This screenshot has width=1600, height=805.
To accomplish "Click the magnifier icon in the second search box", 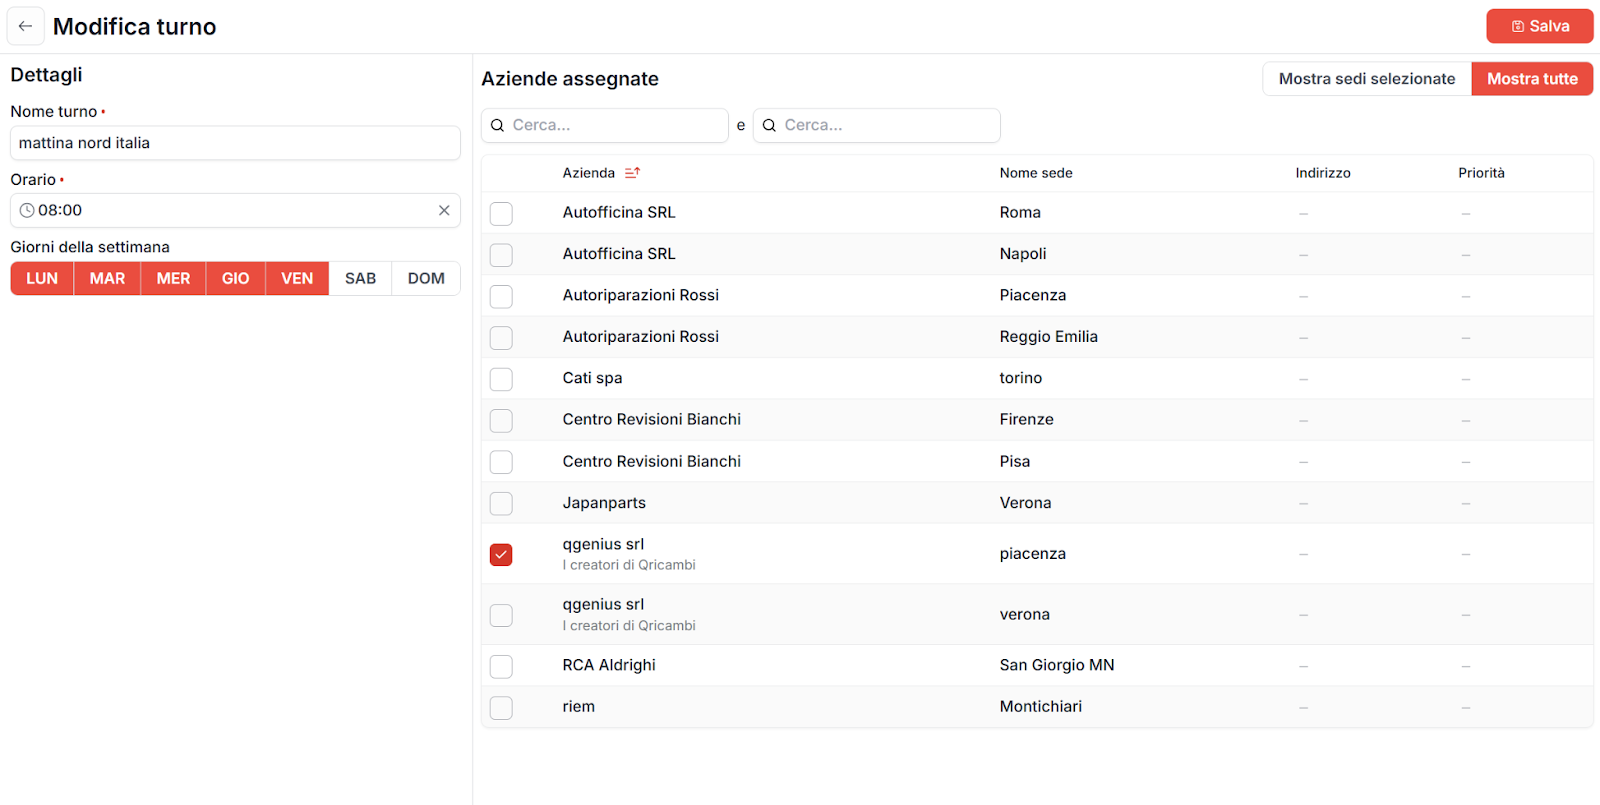I will pyautogui.click(x=770, y=126).
